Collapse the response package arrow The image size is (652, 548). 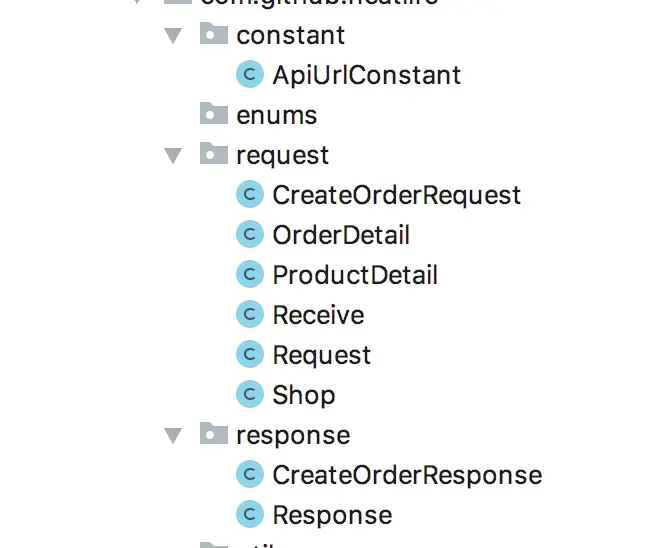click(175, 436)
